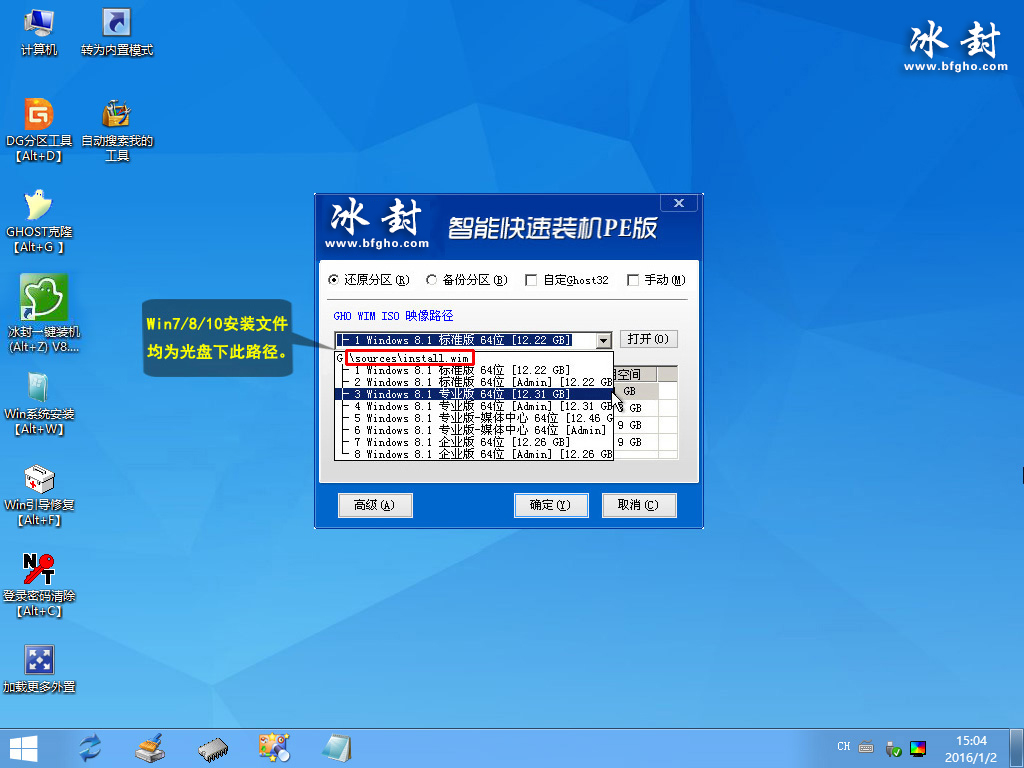Launch the GHOST克隆 ghost icon
1024x768 pixels.
pyautogui.click(x=39, y=221)
